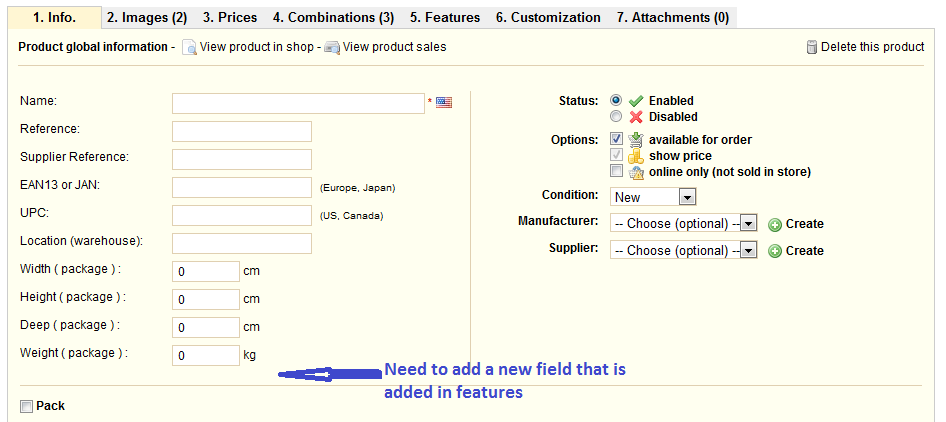
Task: Click the Delete this product link
Action: [x=872, y=47]
